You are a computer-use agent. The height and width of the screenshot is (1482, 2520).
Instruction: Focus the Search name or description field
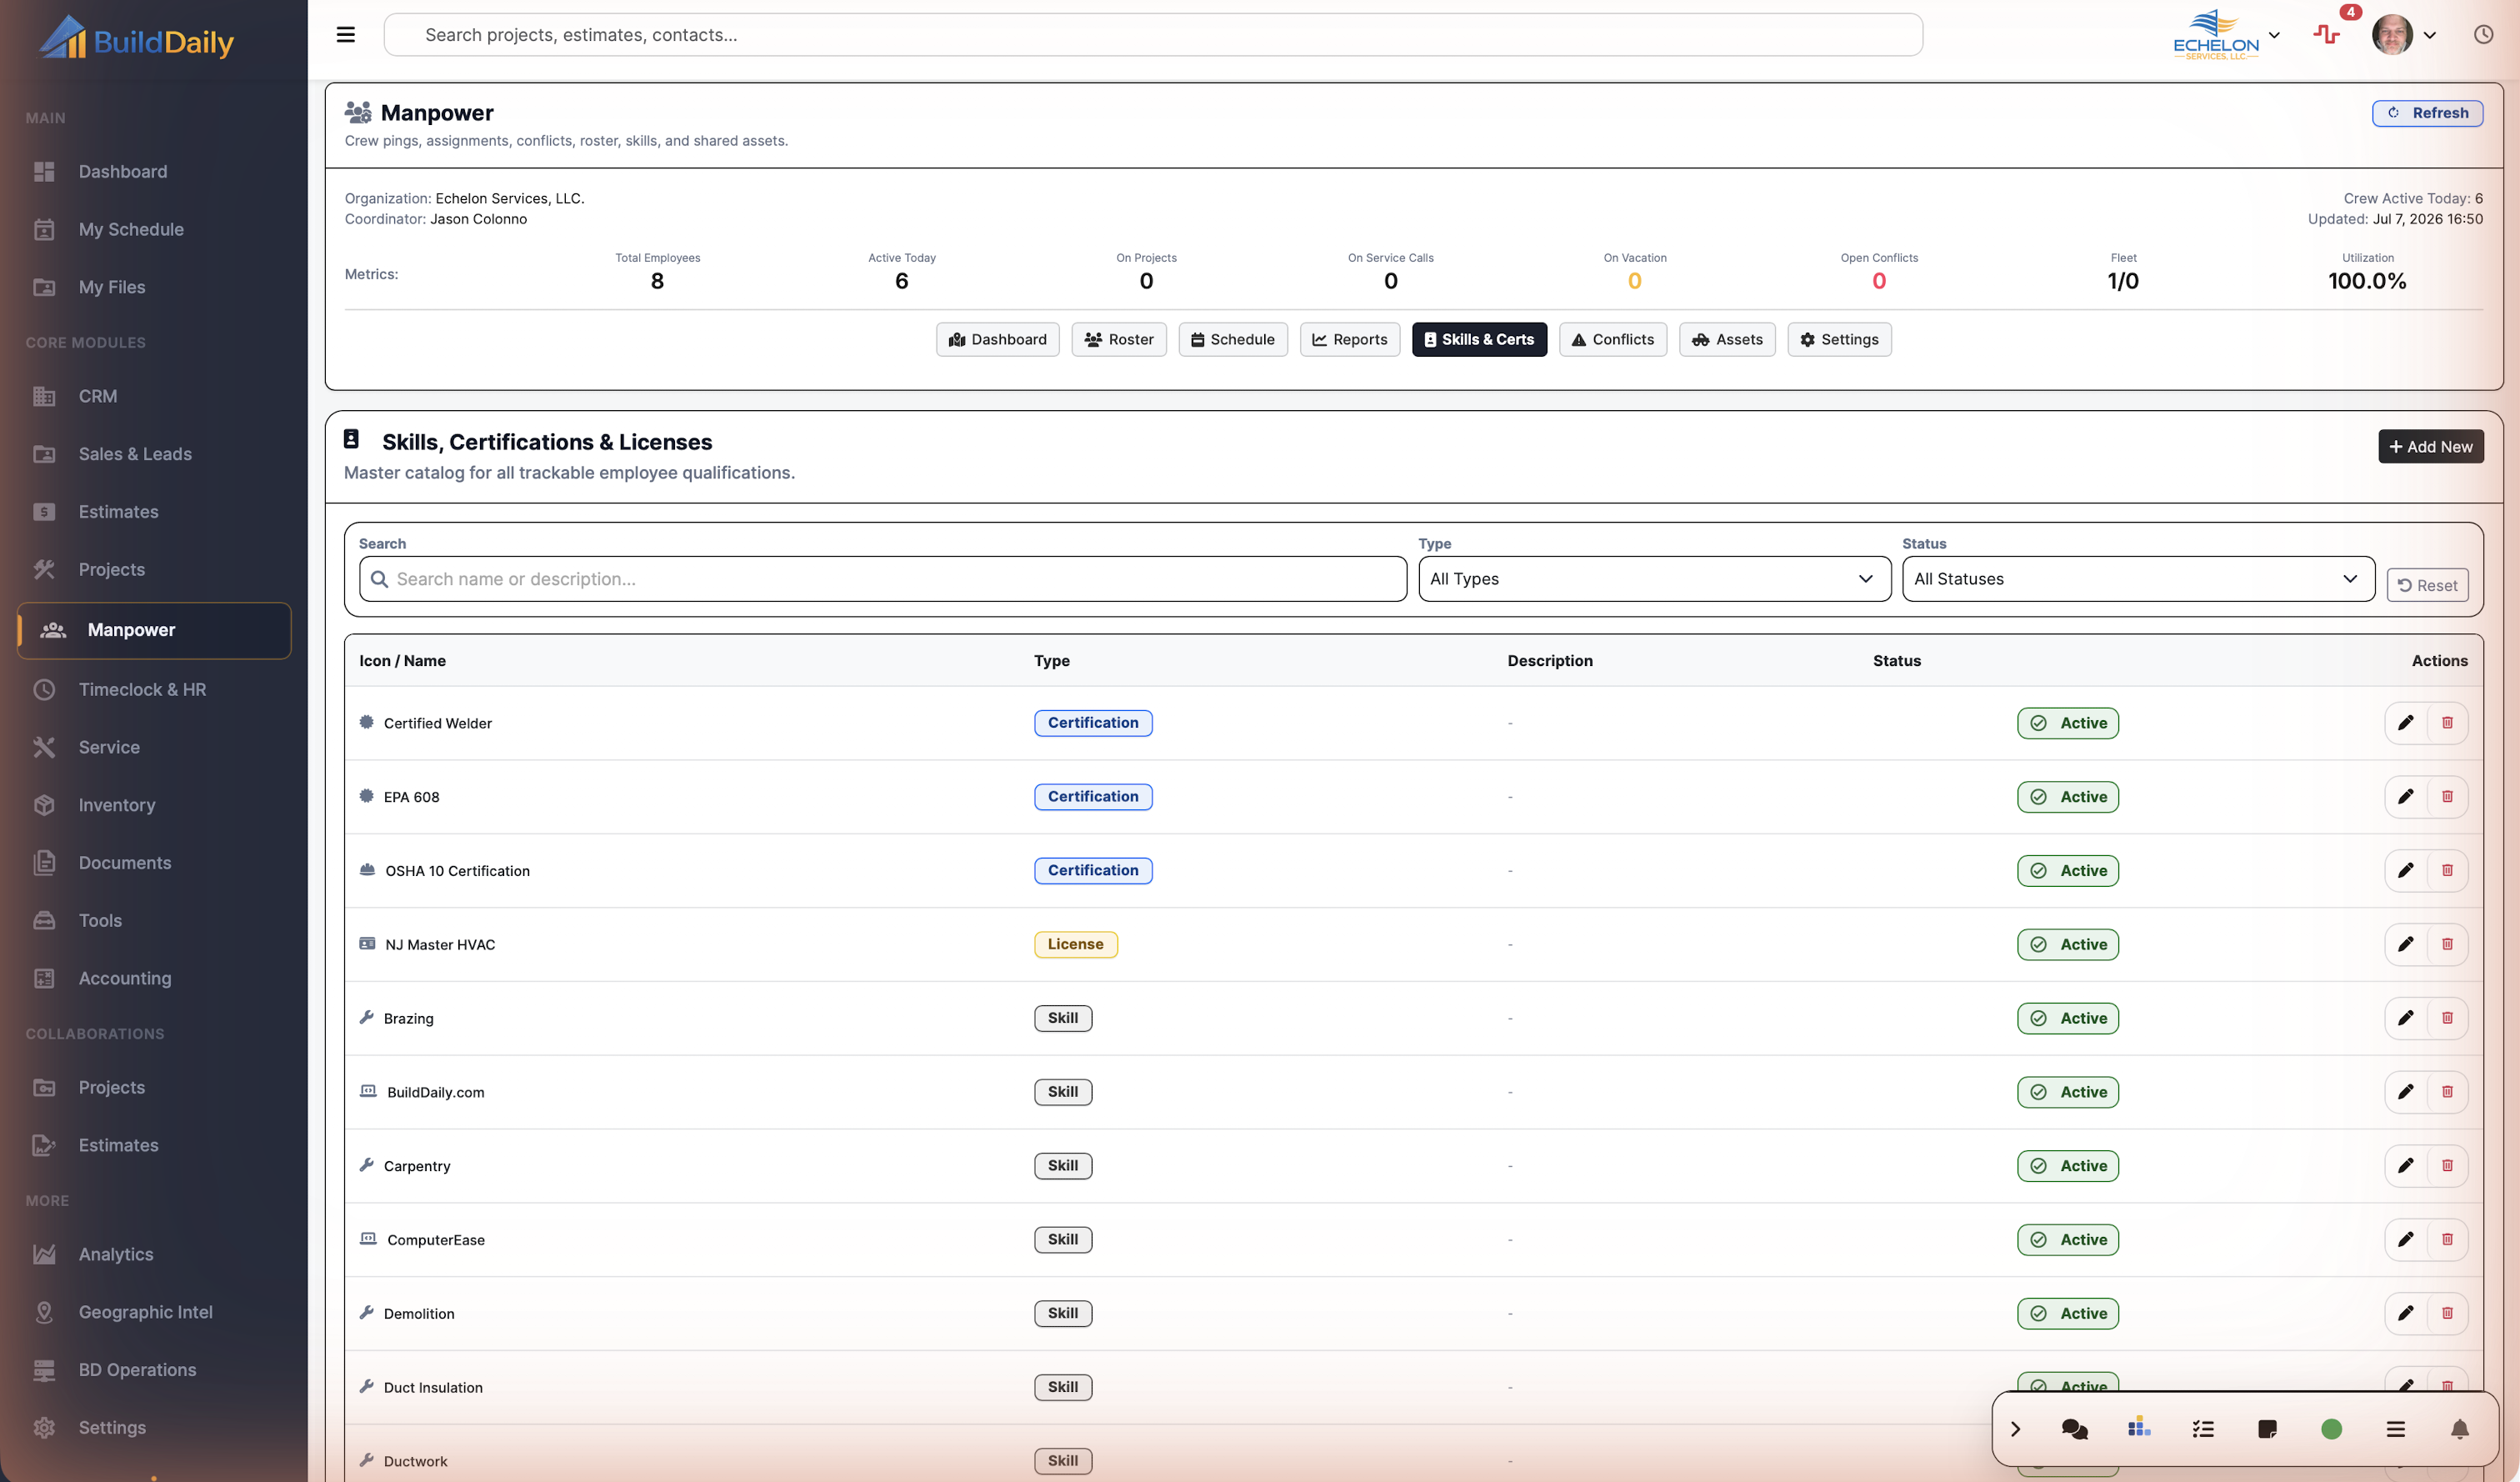pos(883,579)
